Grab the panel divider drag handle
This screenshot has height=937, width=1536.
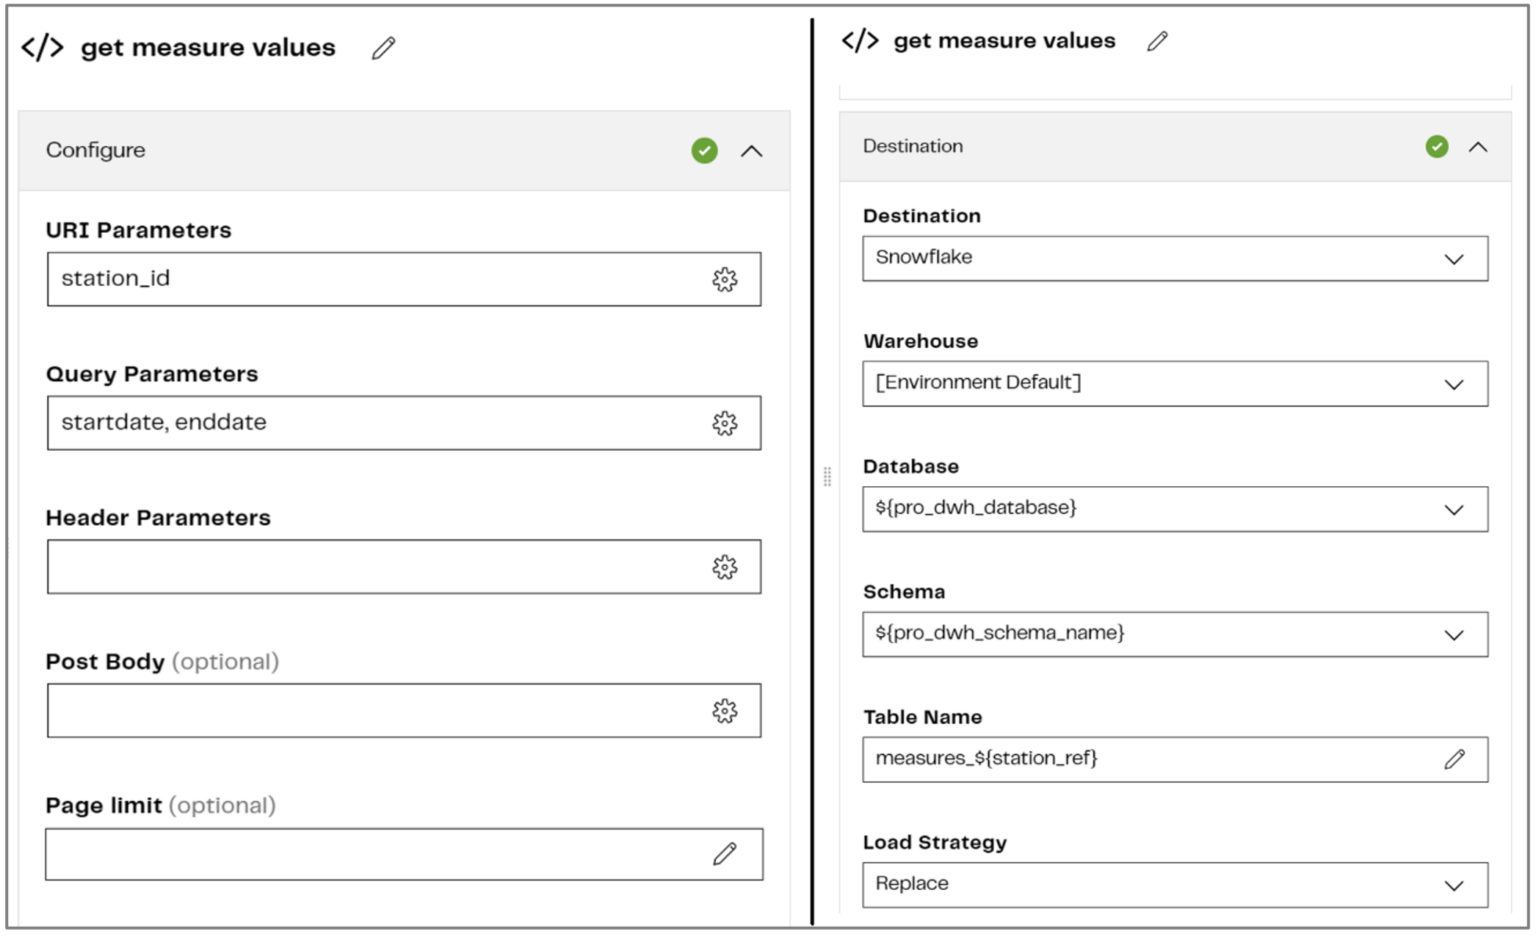point(827,477)
